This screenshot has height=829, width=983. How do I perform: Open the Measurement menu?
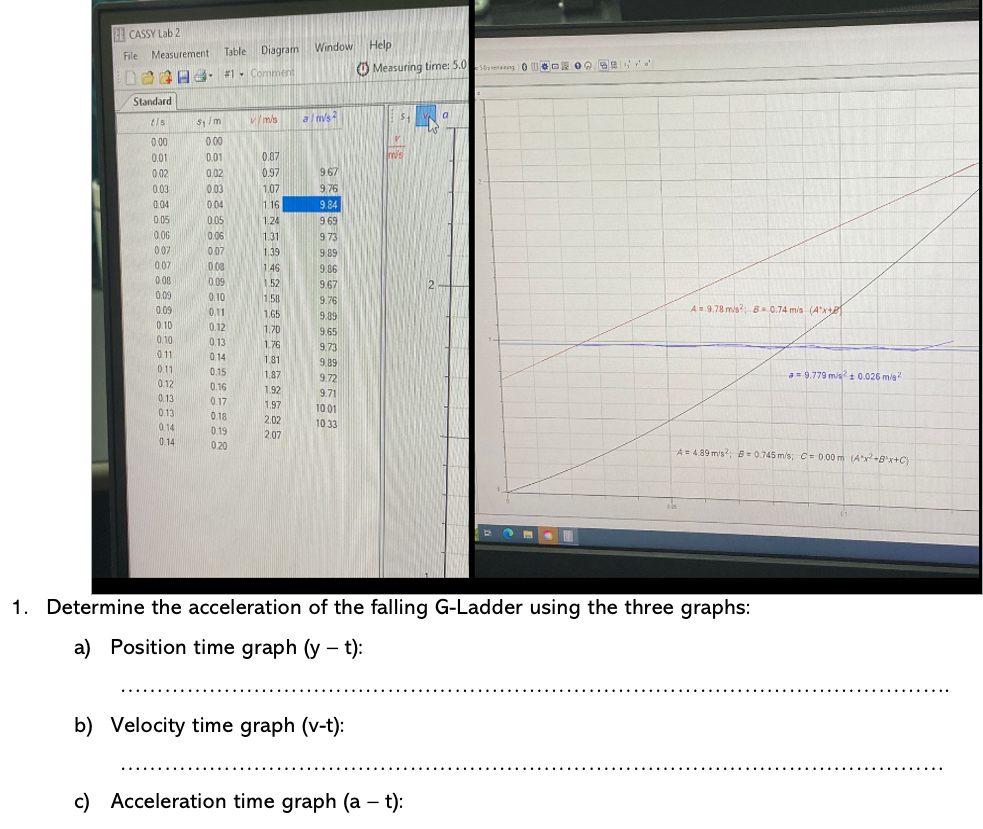[x=180, y=53]
